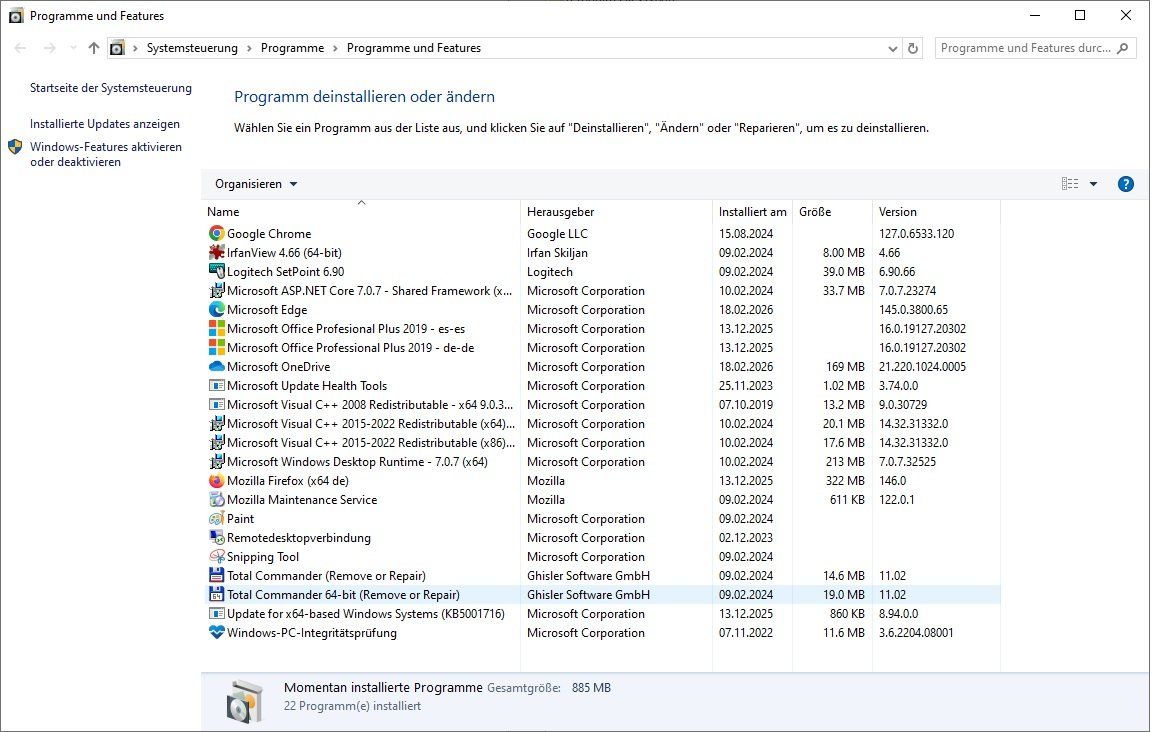Sort by the Version column header
This screenshot has width=1152, height=732.
(x=936, y=212)
